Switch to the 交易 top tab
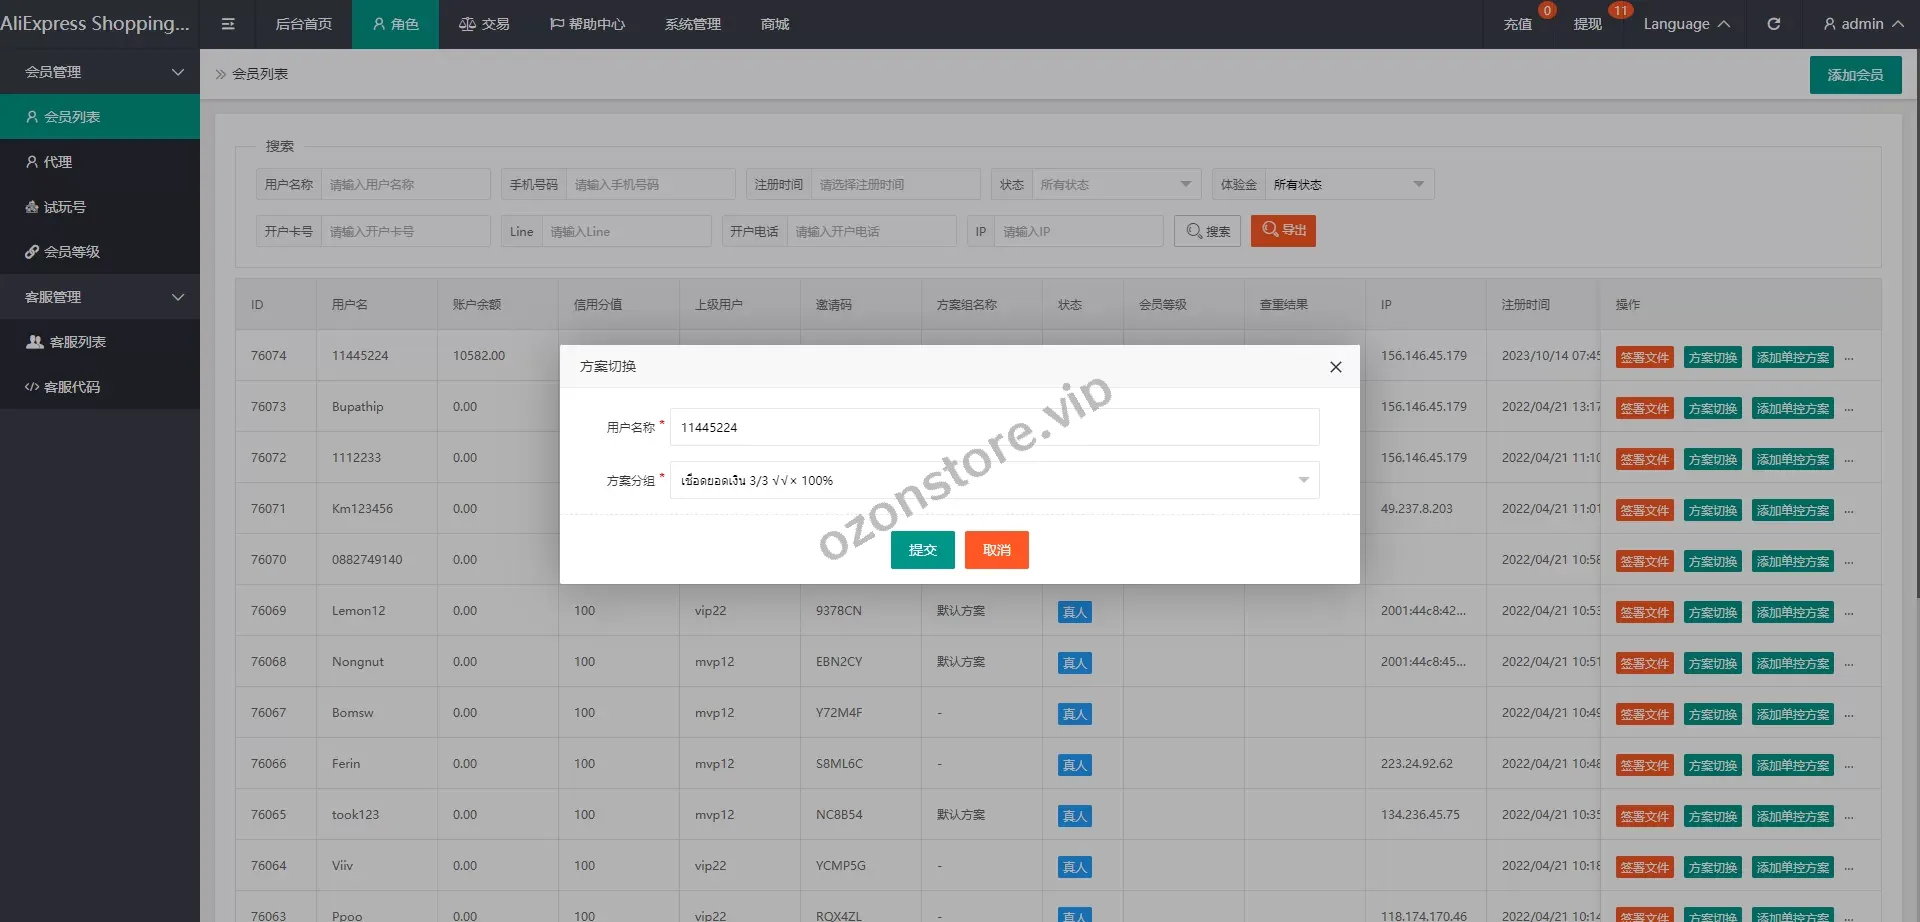 [x=484, y=24]
